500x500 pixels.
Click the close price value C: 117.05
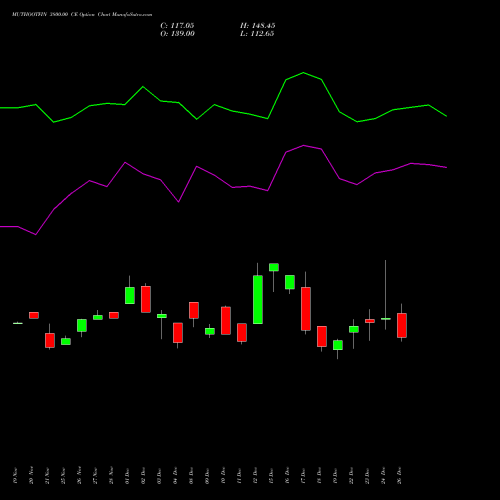coord(177,26)
